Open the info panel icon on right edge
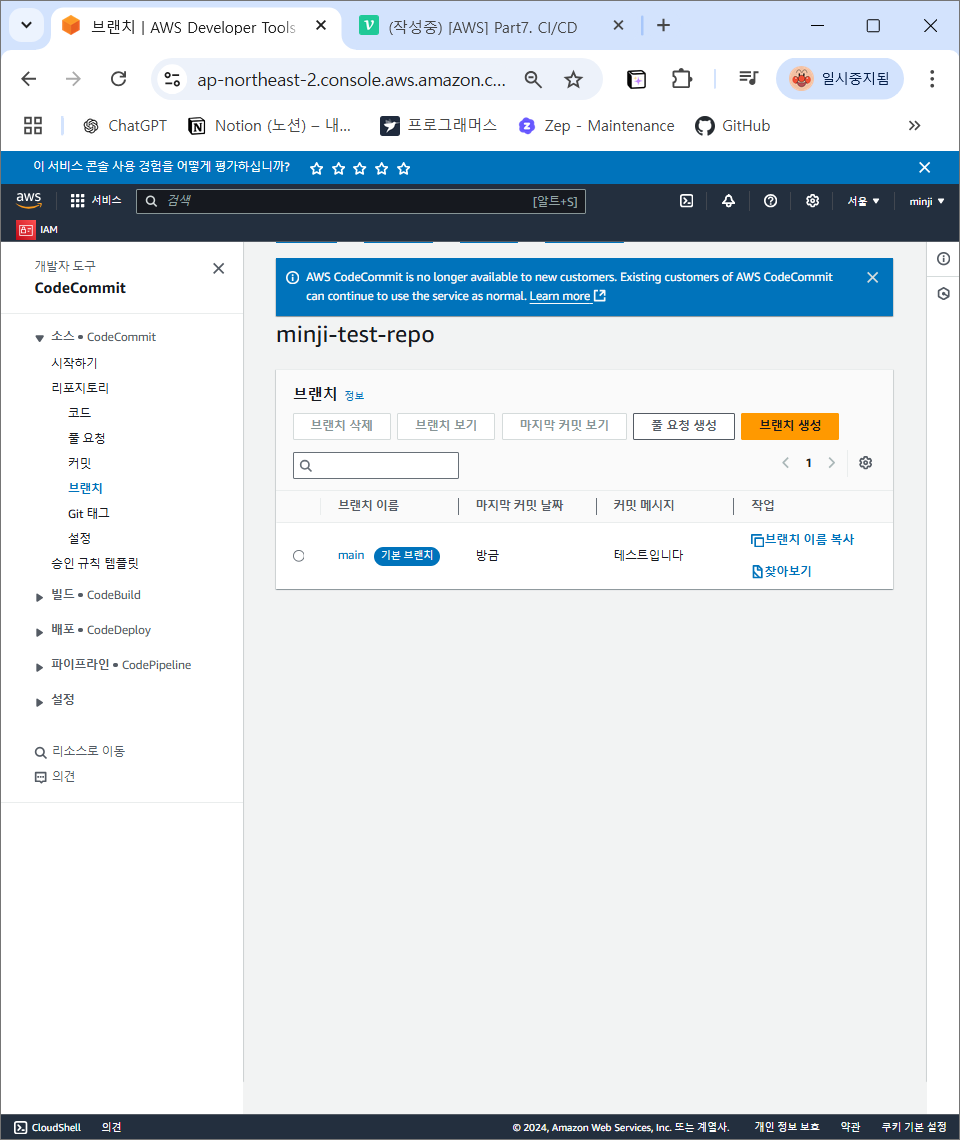The width and height of the screenshot is (960, 1140). coord(943,259)
